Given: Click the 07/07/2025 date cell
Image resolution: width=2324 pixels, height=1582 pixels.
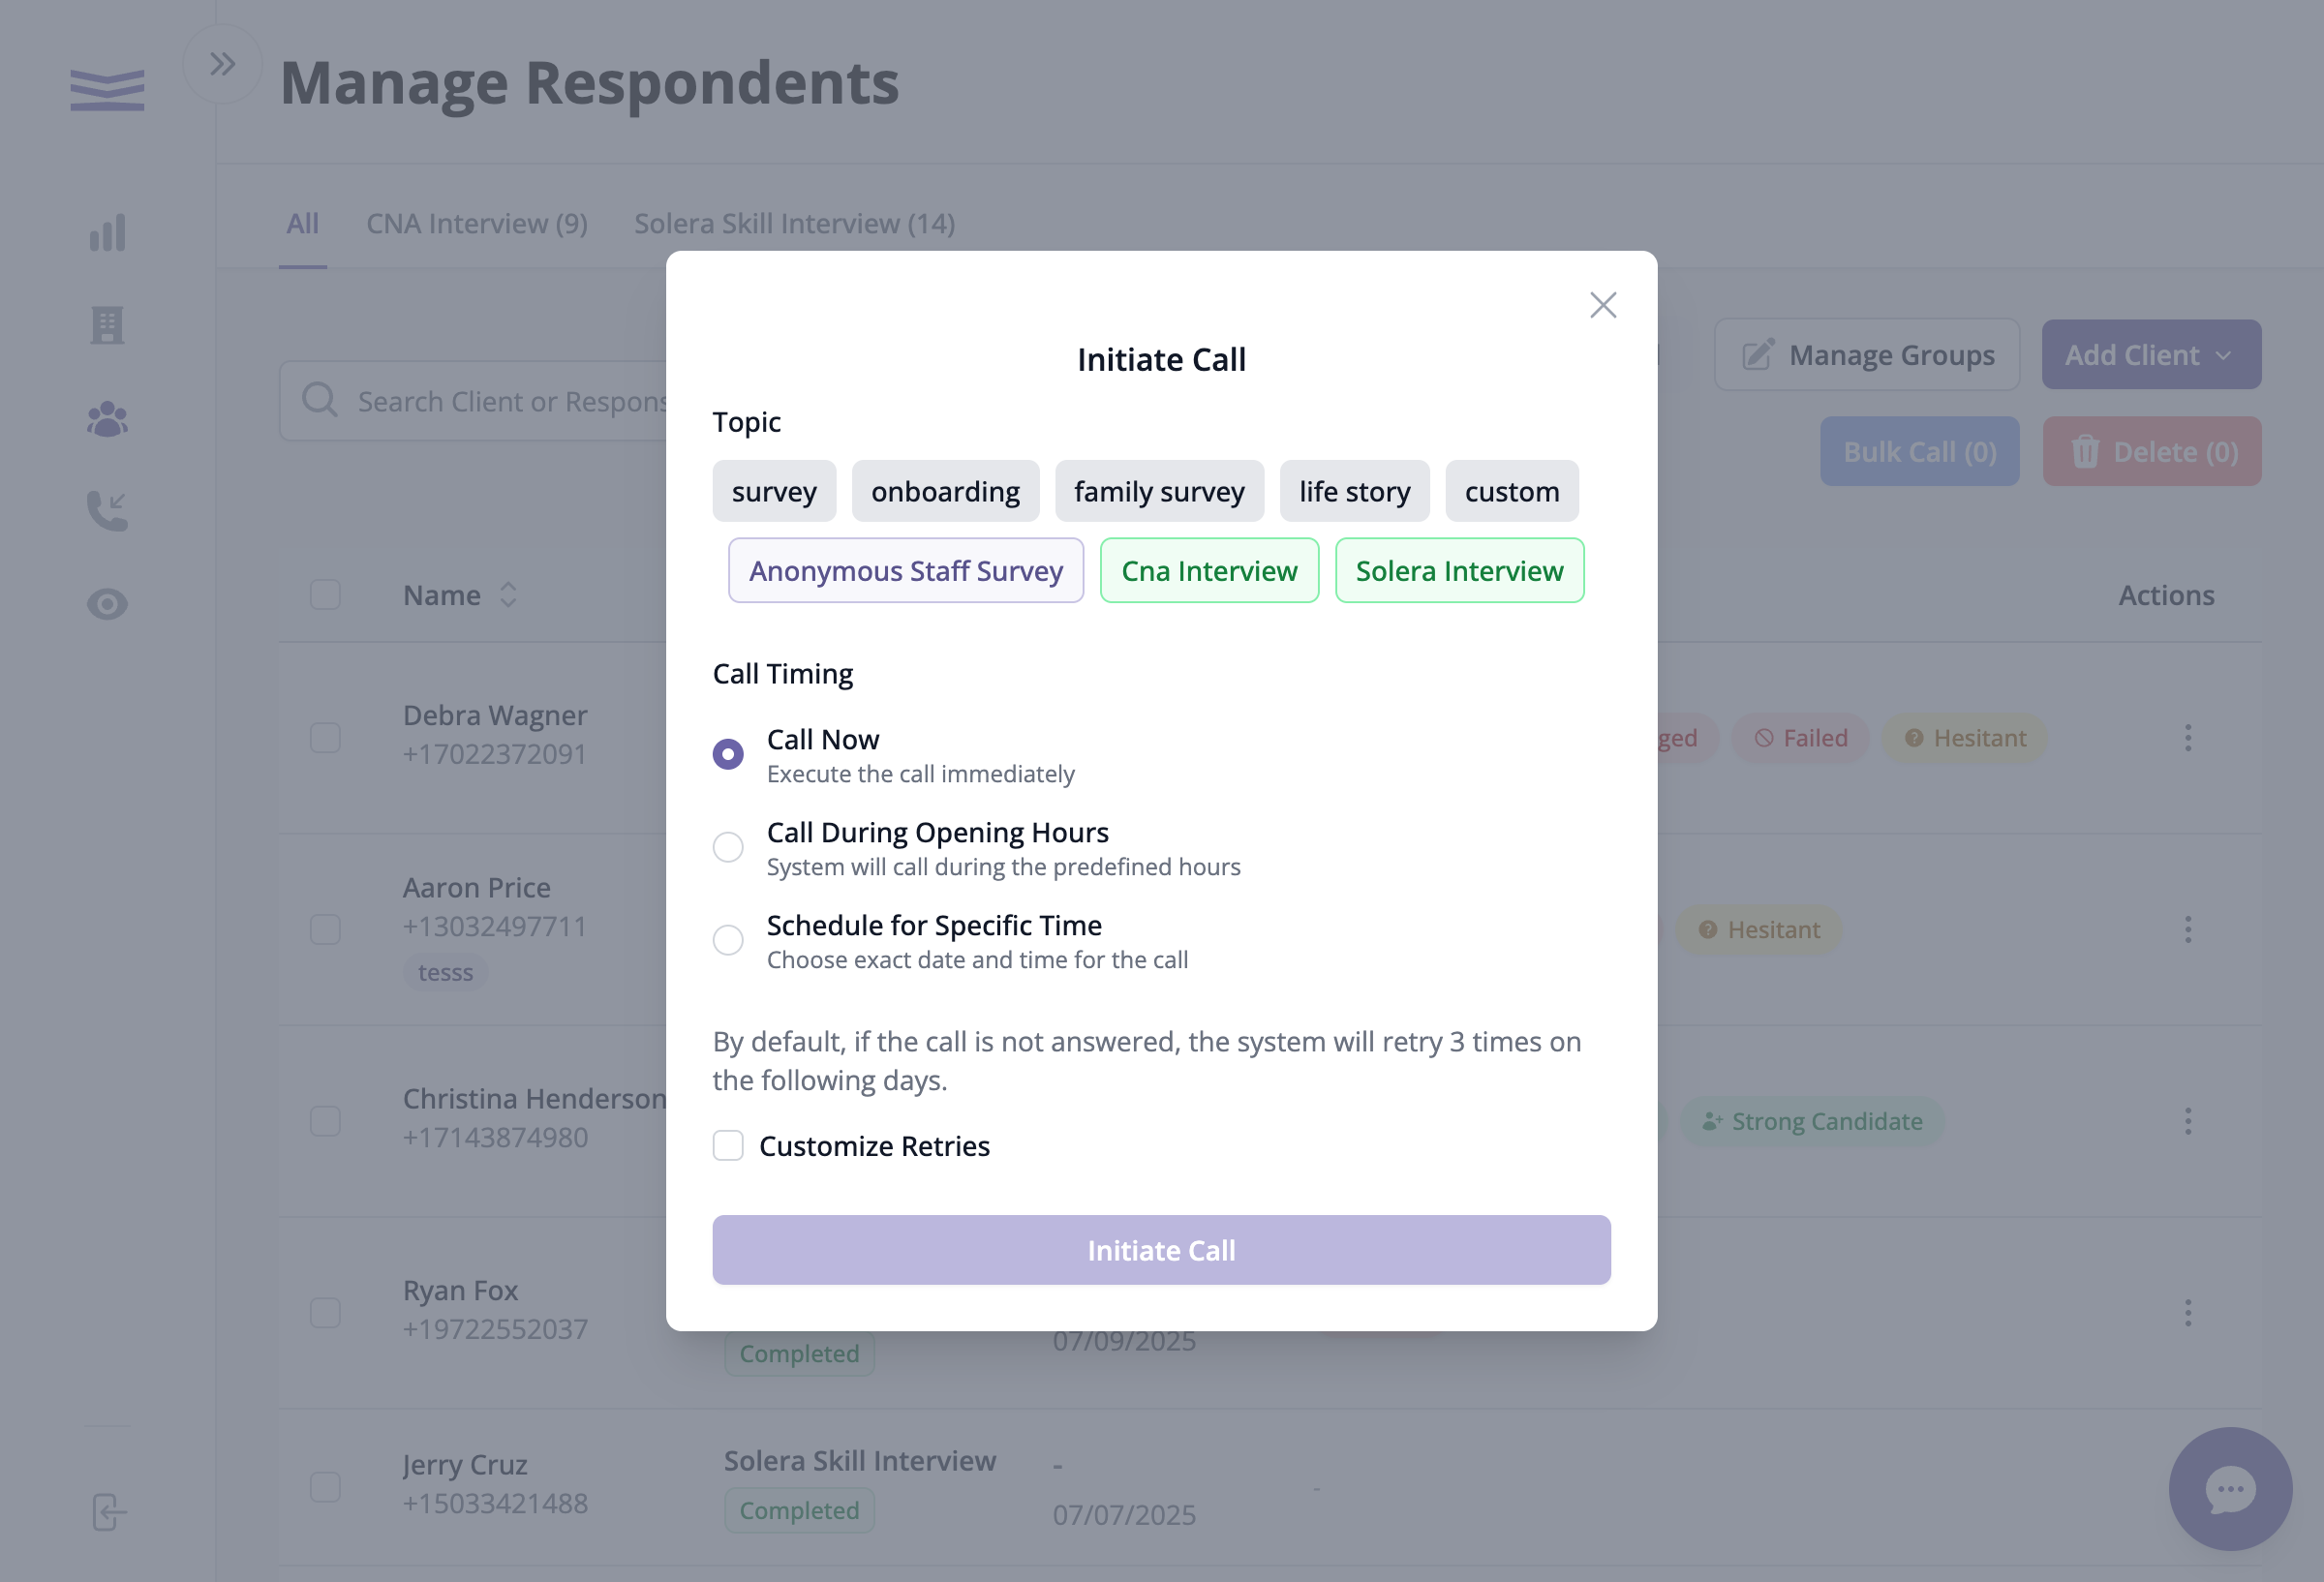Looking at the screenshot, I should point(1123,1514).
